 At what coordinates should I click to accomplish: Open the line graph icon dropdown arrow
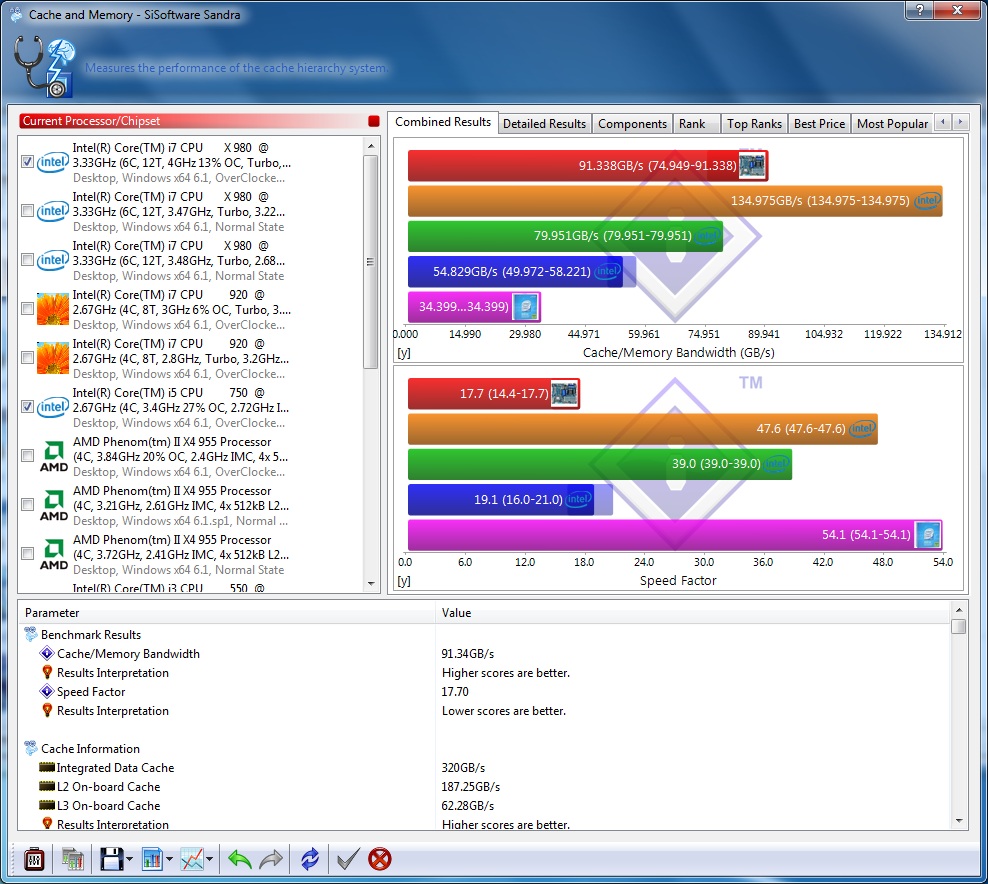pos(209,859)
